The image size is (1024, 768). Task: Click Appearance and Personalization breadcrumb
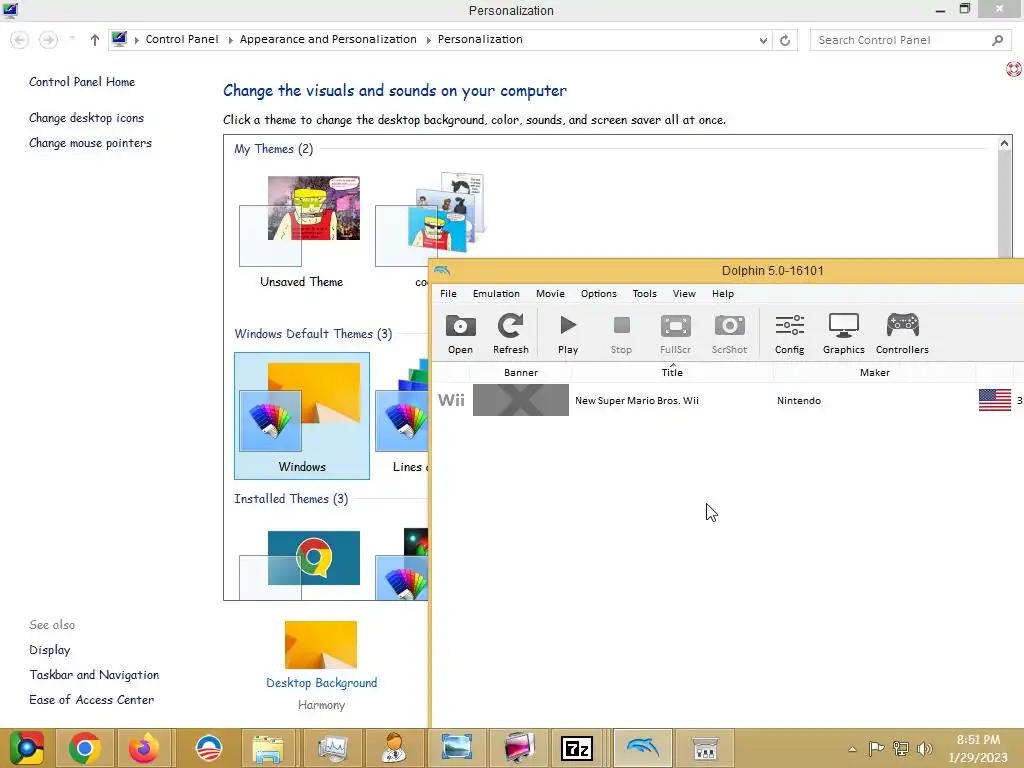[328, 39]
